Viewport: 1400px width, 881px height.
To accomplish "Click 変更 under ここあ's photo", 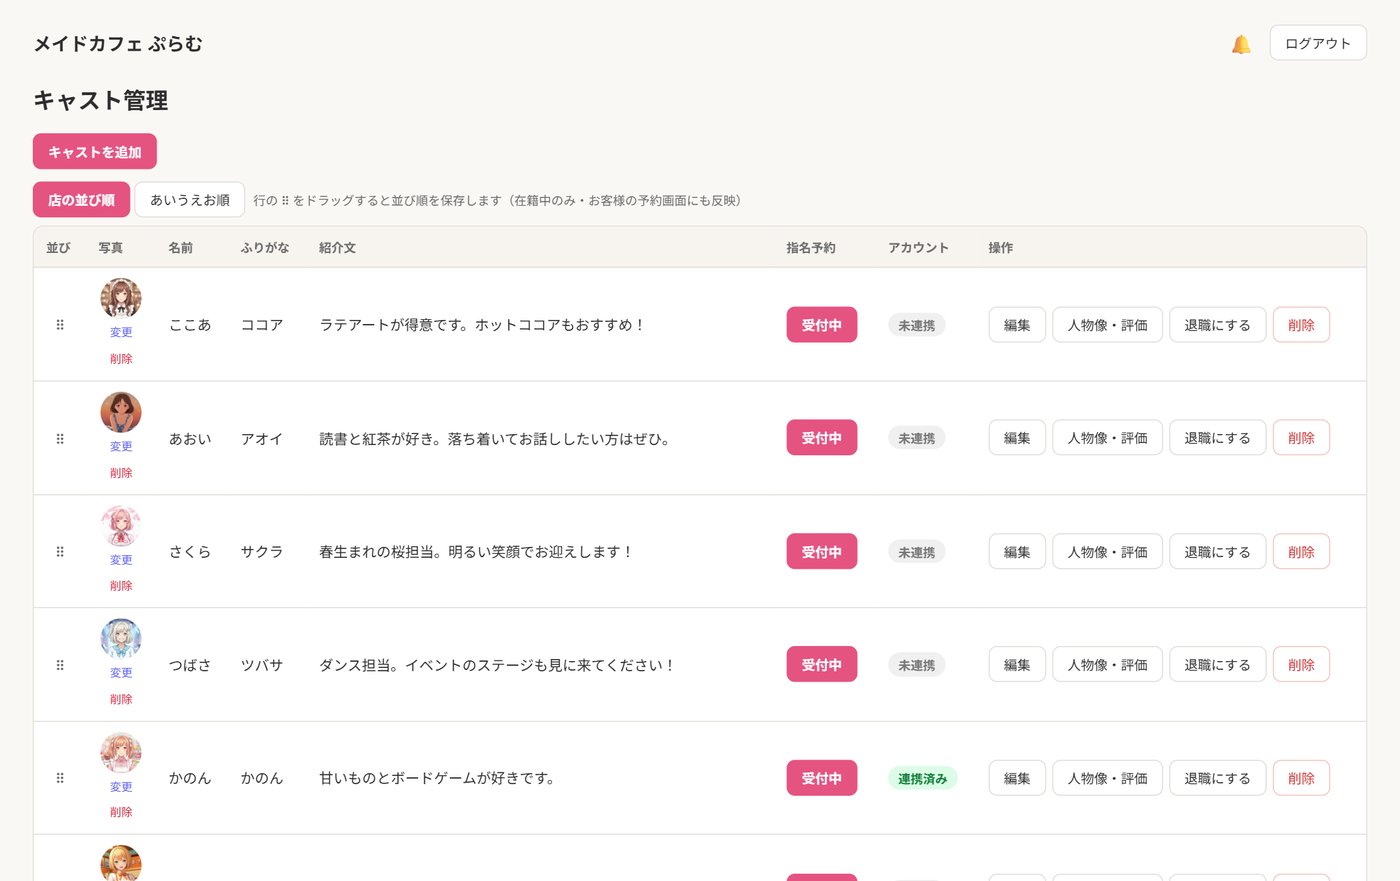I will coord(121,333).
